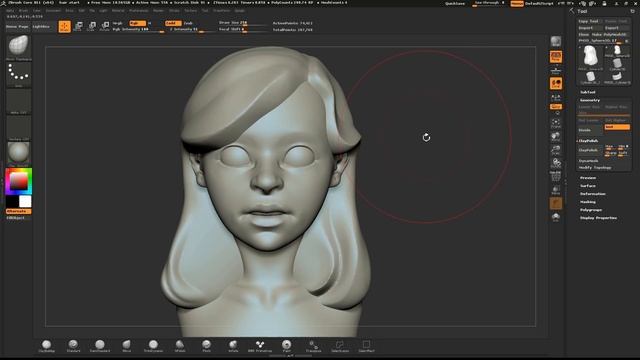
Task: Select the Transpose brush
Action: [x=313, y=346]
